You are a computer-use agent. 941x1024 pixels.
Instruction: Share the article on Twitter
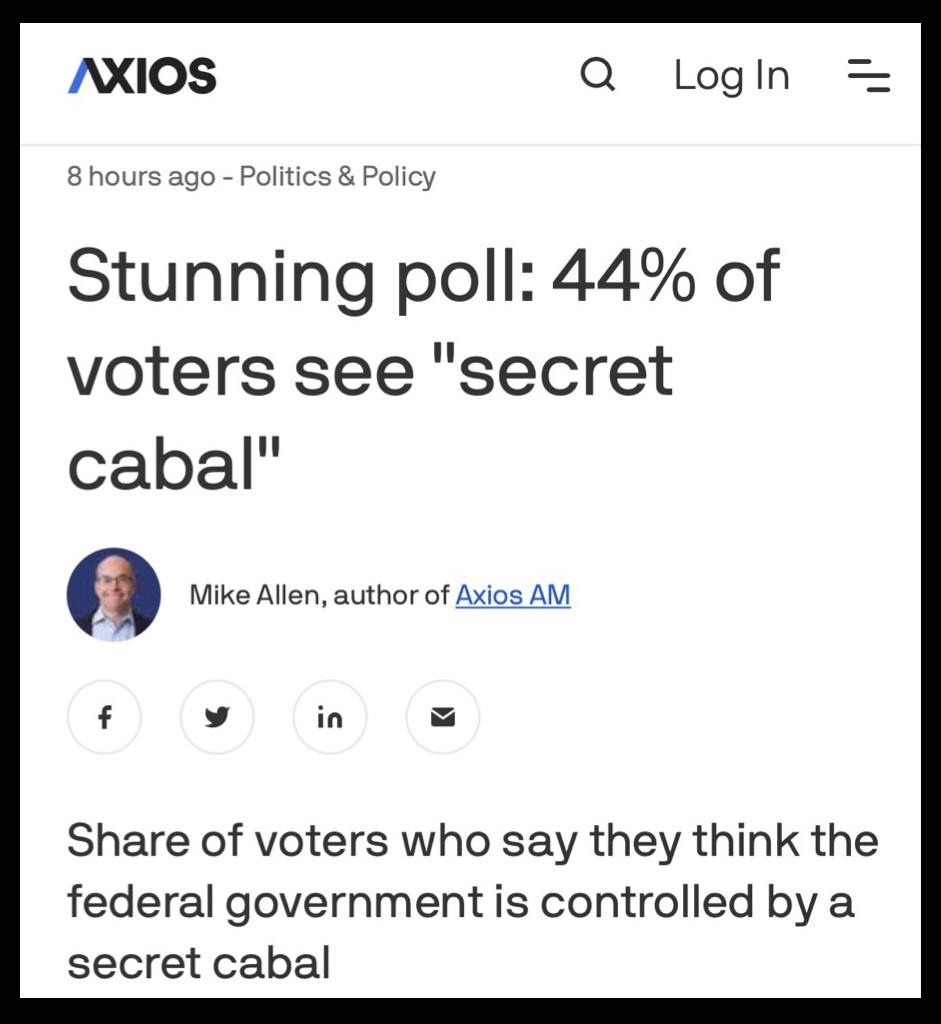click(217, 717)
